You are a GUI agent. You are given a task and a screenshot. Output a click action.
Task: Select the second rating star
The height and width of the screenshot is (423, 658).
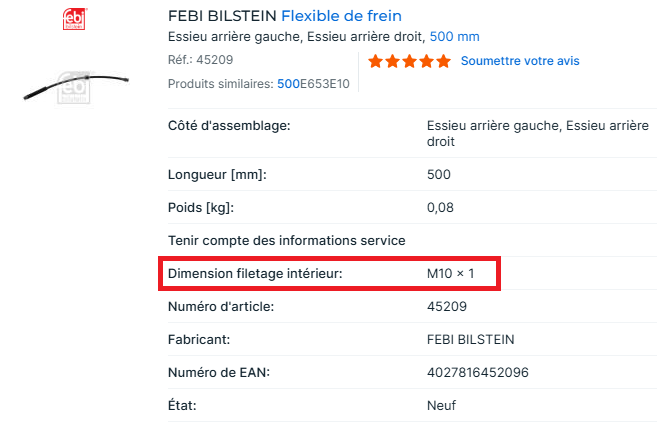(393, 62)
